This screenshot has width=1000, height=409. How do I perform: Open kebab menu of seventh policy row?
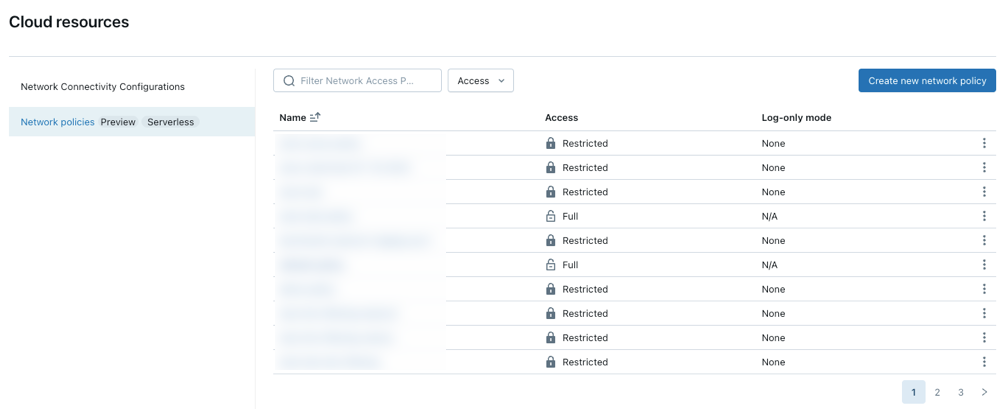point(984,288)
